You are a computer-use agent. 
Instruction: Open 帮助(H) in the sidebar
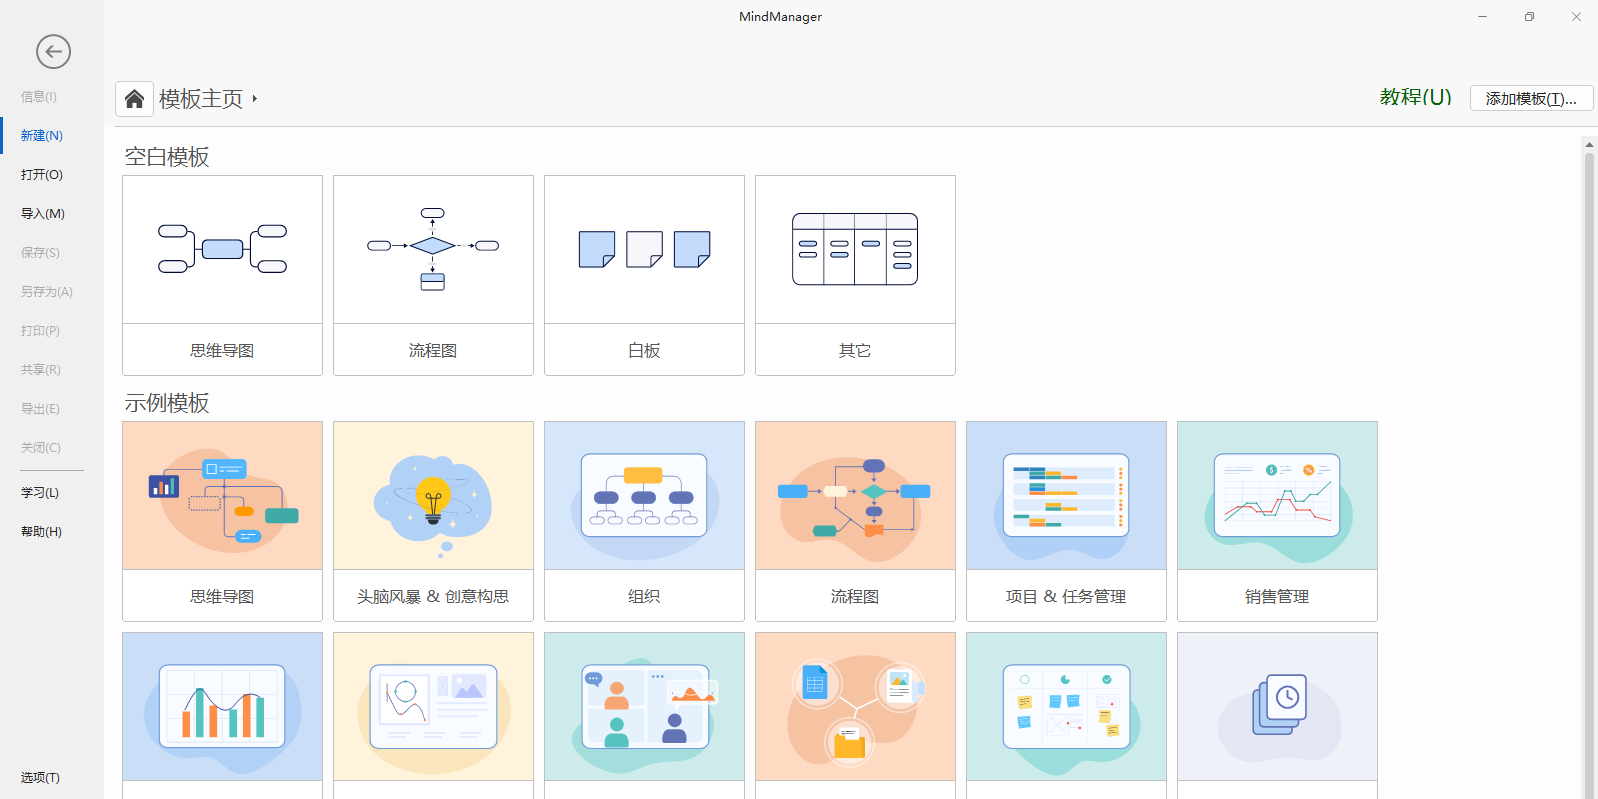[41, 532]
